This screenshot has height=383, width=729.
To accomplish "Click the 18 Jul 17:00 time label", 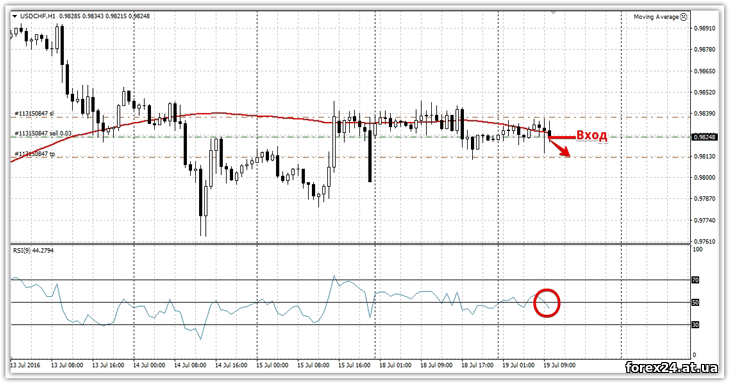I will (477, 365).
